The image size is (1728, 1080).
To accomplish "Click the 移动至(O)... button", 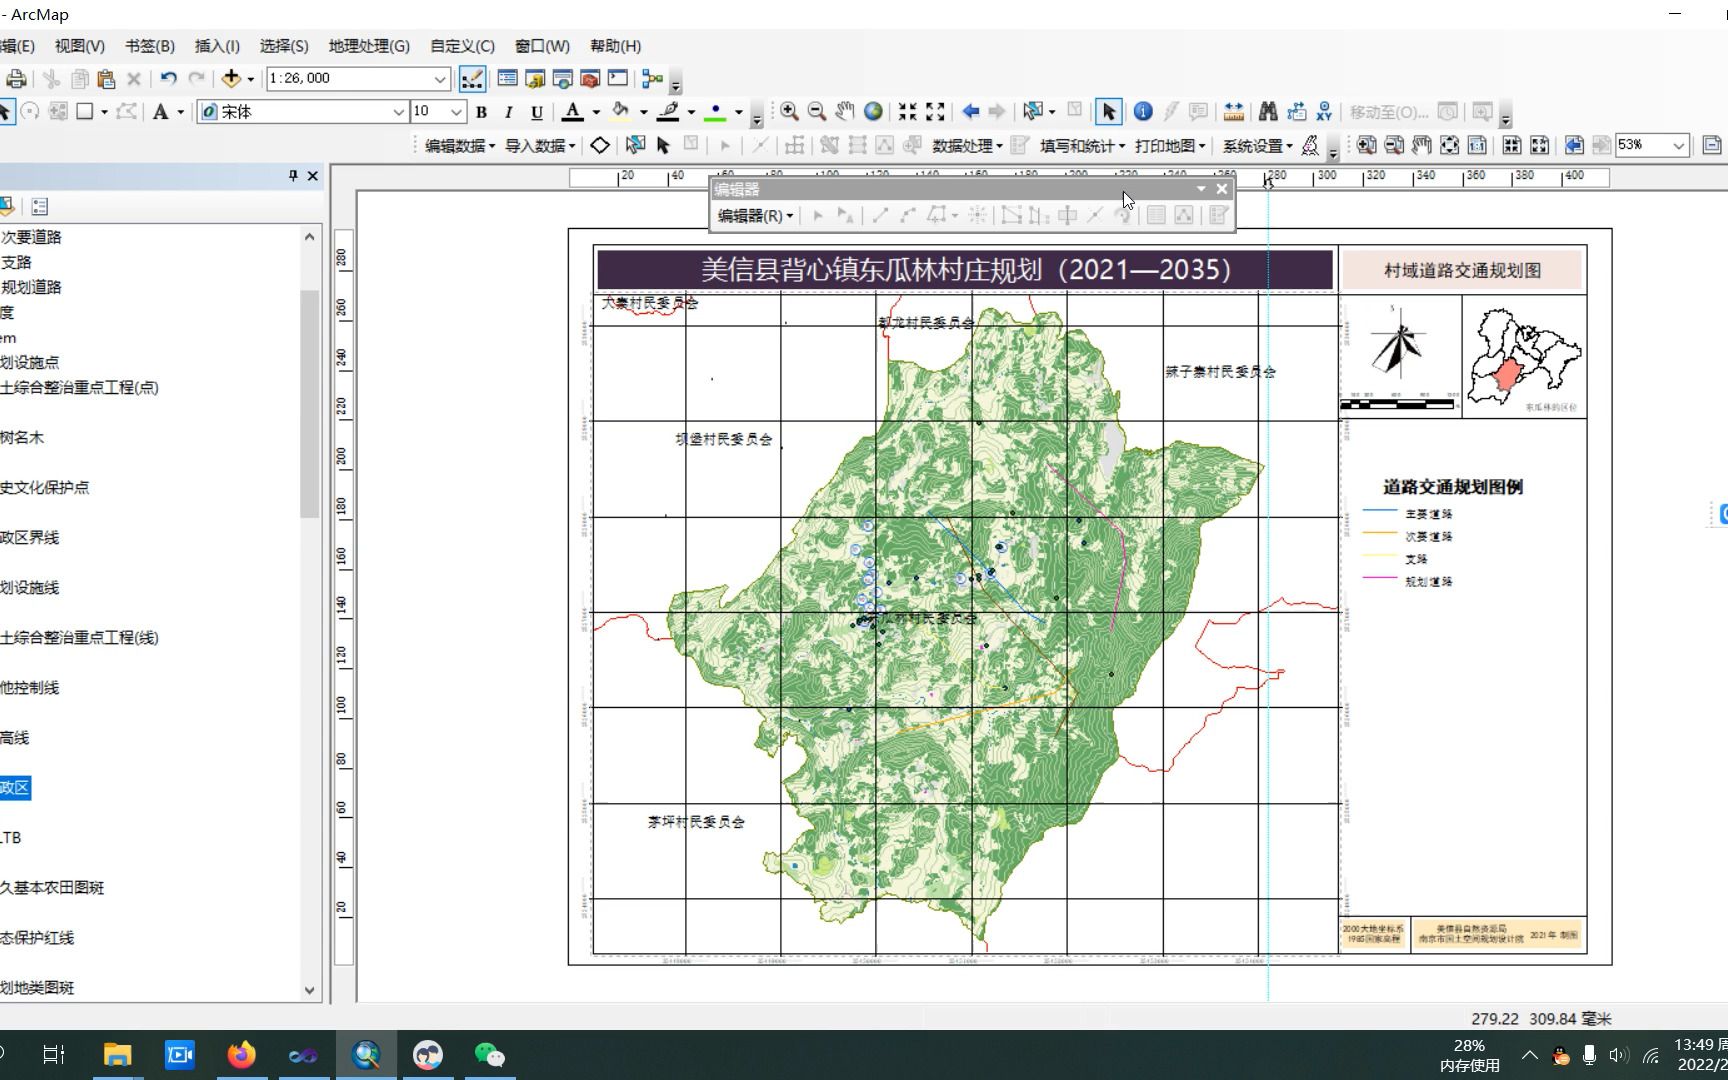I will click(1390, 112).
